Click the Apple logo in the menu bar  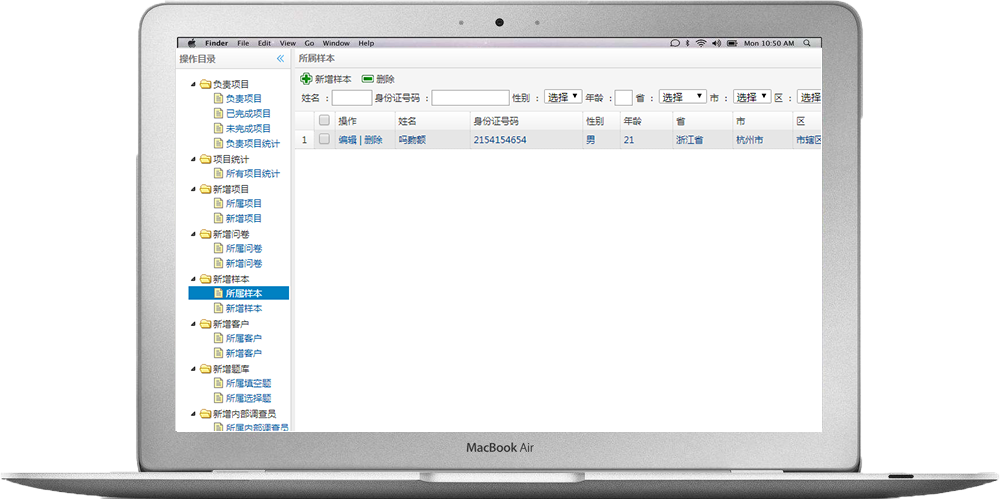pos(191,43)
